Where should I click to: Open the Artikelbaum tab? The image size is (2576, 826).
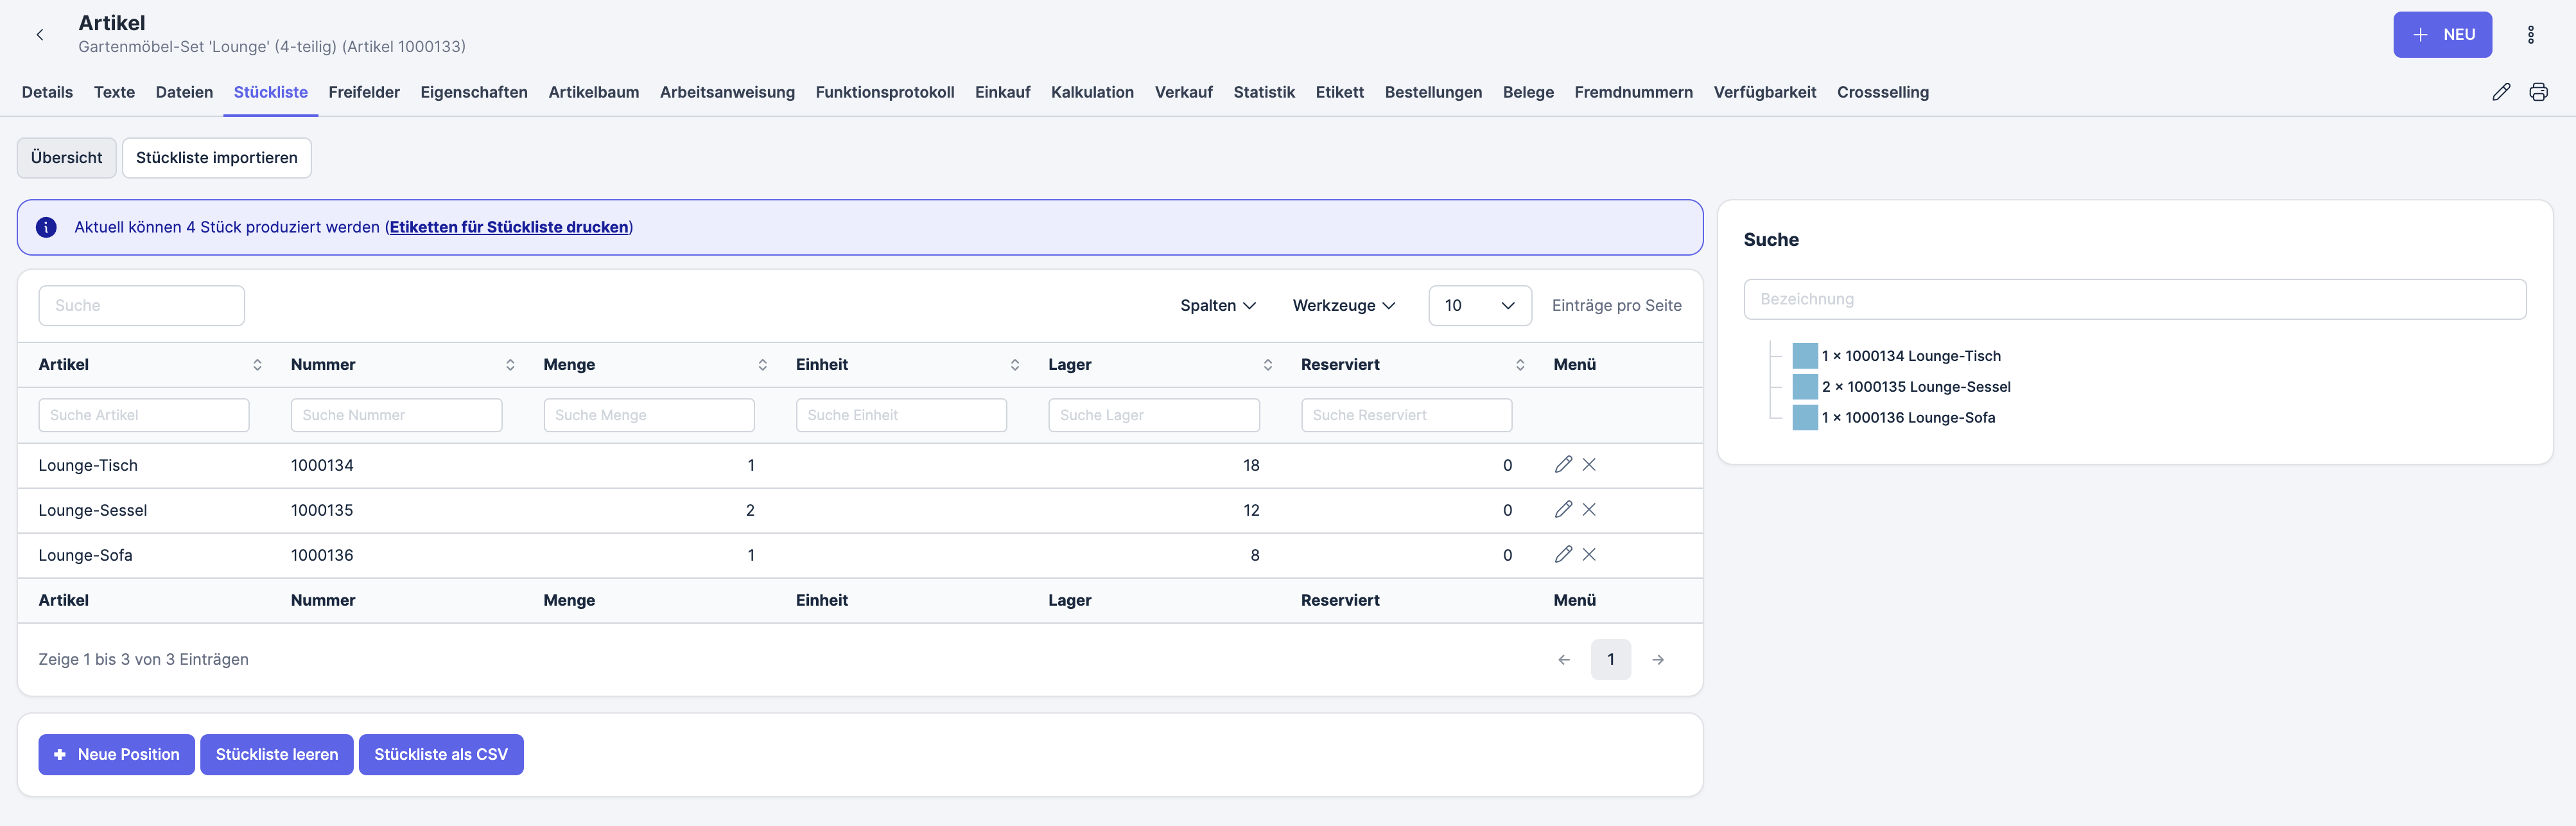click(593, 92)
